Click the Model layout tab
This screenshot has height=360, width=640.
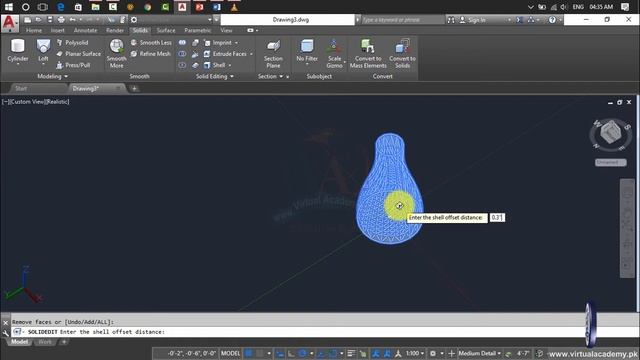[x=19, y=342]
